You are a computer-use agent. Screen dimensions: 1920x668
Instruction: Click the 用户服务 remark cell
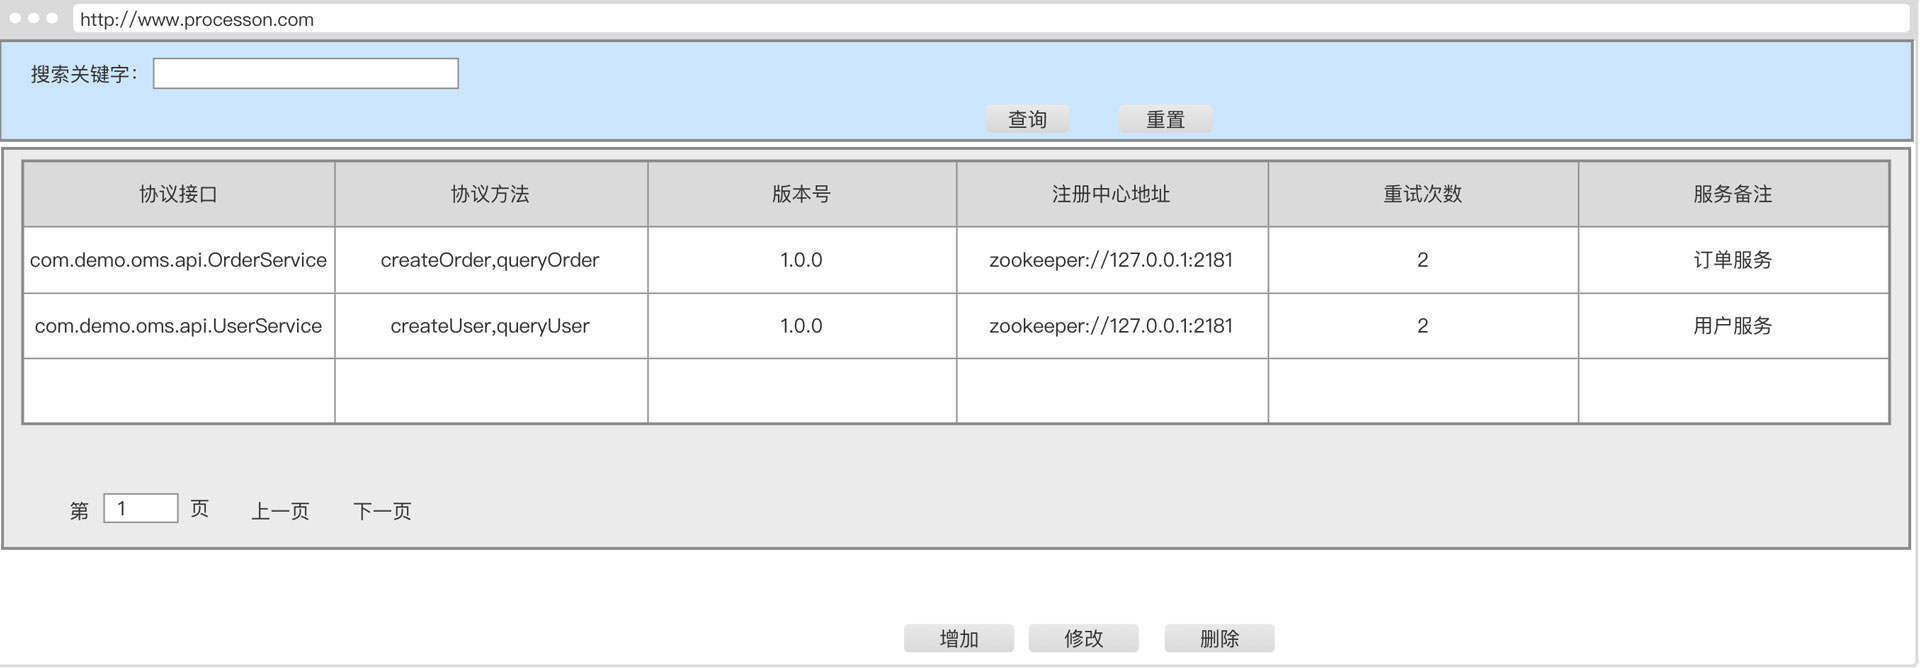tap(1732, 326)
